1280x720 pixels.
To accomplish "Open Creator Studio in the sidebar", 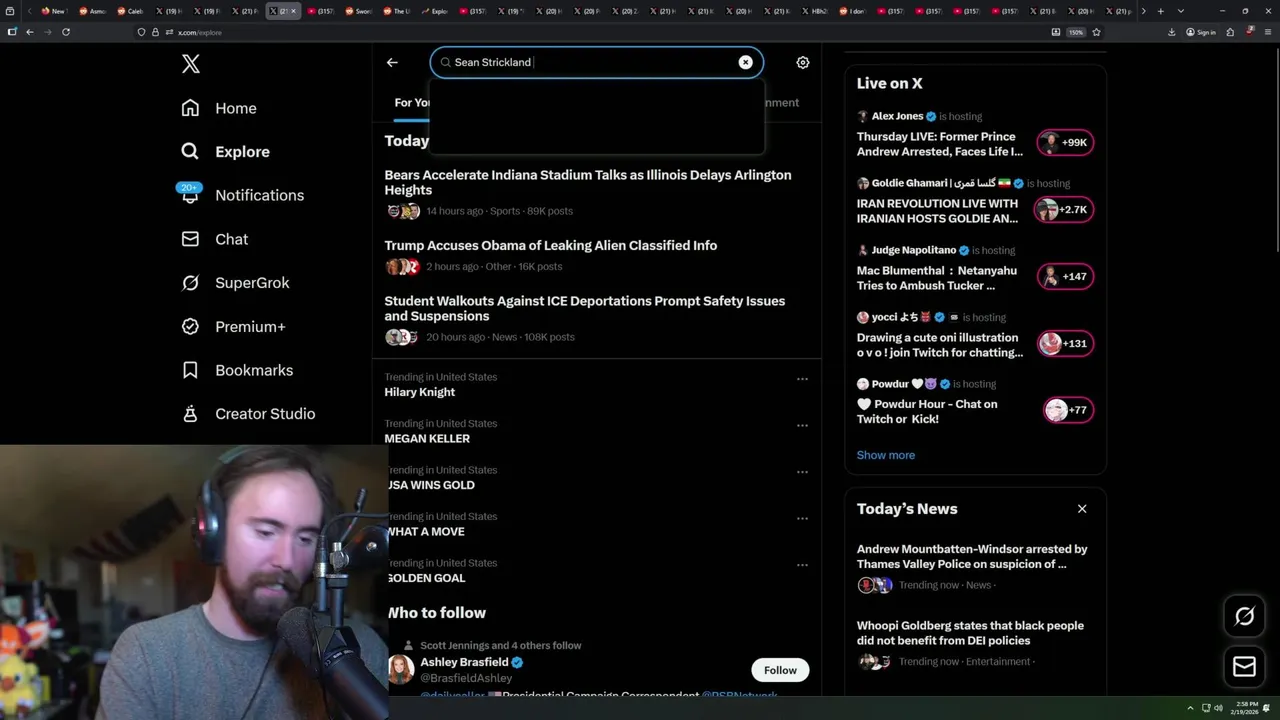I will [248, 414].
